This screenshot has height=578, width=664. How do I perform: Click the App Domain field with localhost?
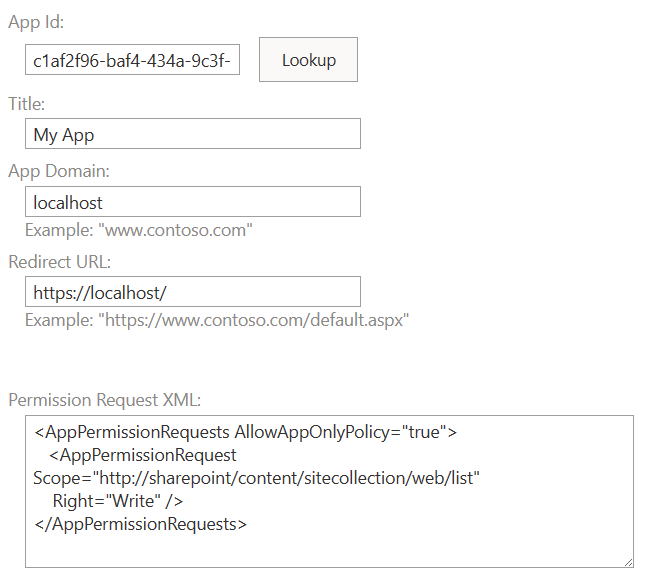tap(193, 202)
